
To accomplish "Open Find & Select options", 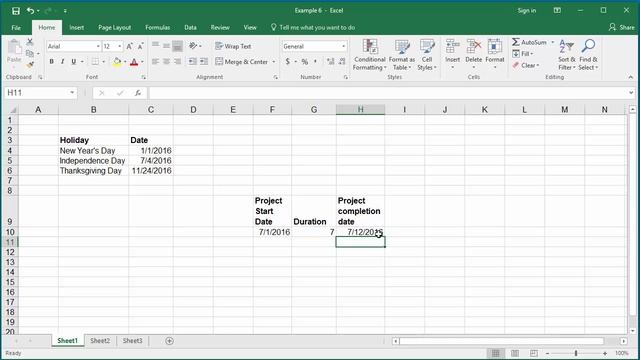I will tap(588, 55).
